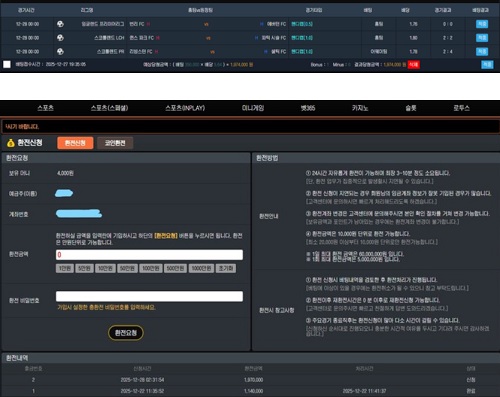Click the 1,970,000 withdrawal history amount

point(253,380)
